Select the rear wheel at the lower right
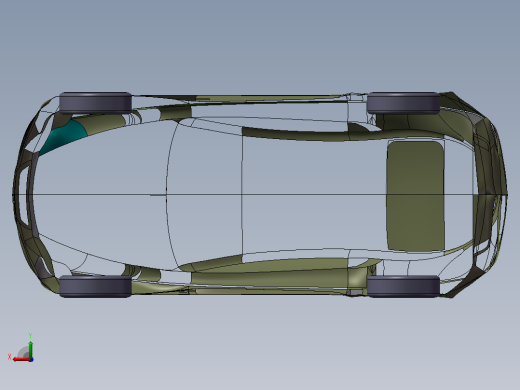 coord(403,286)
